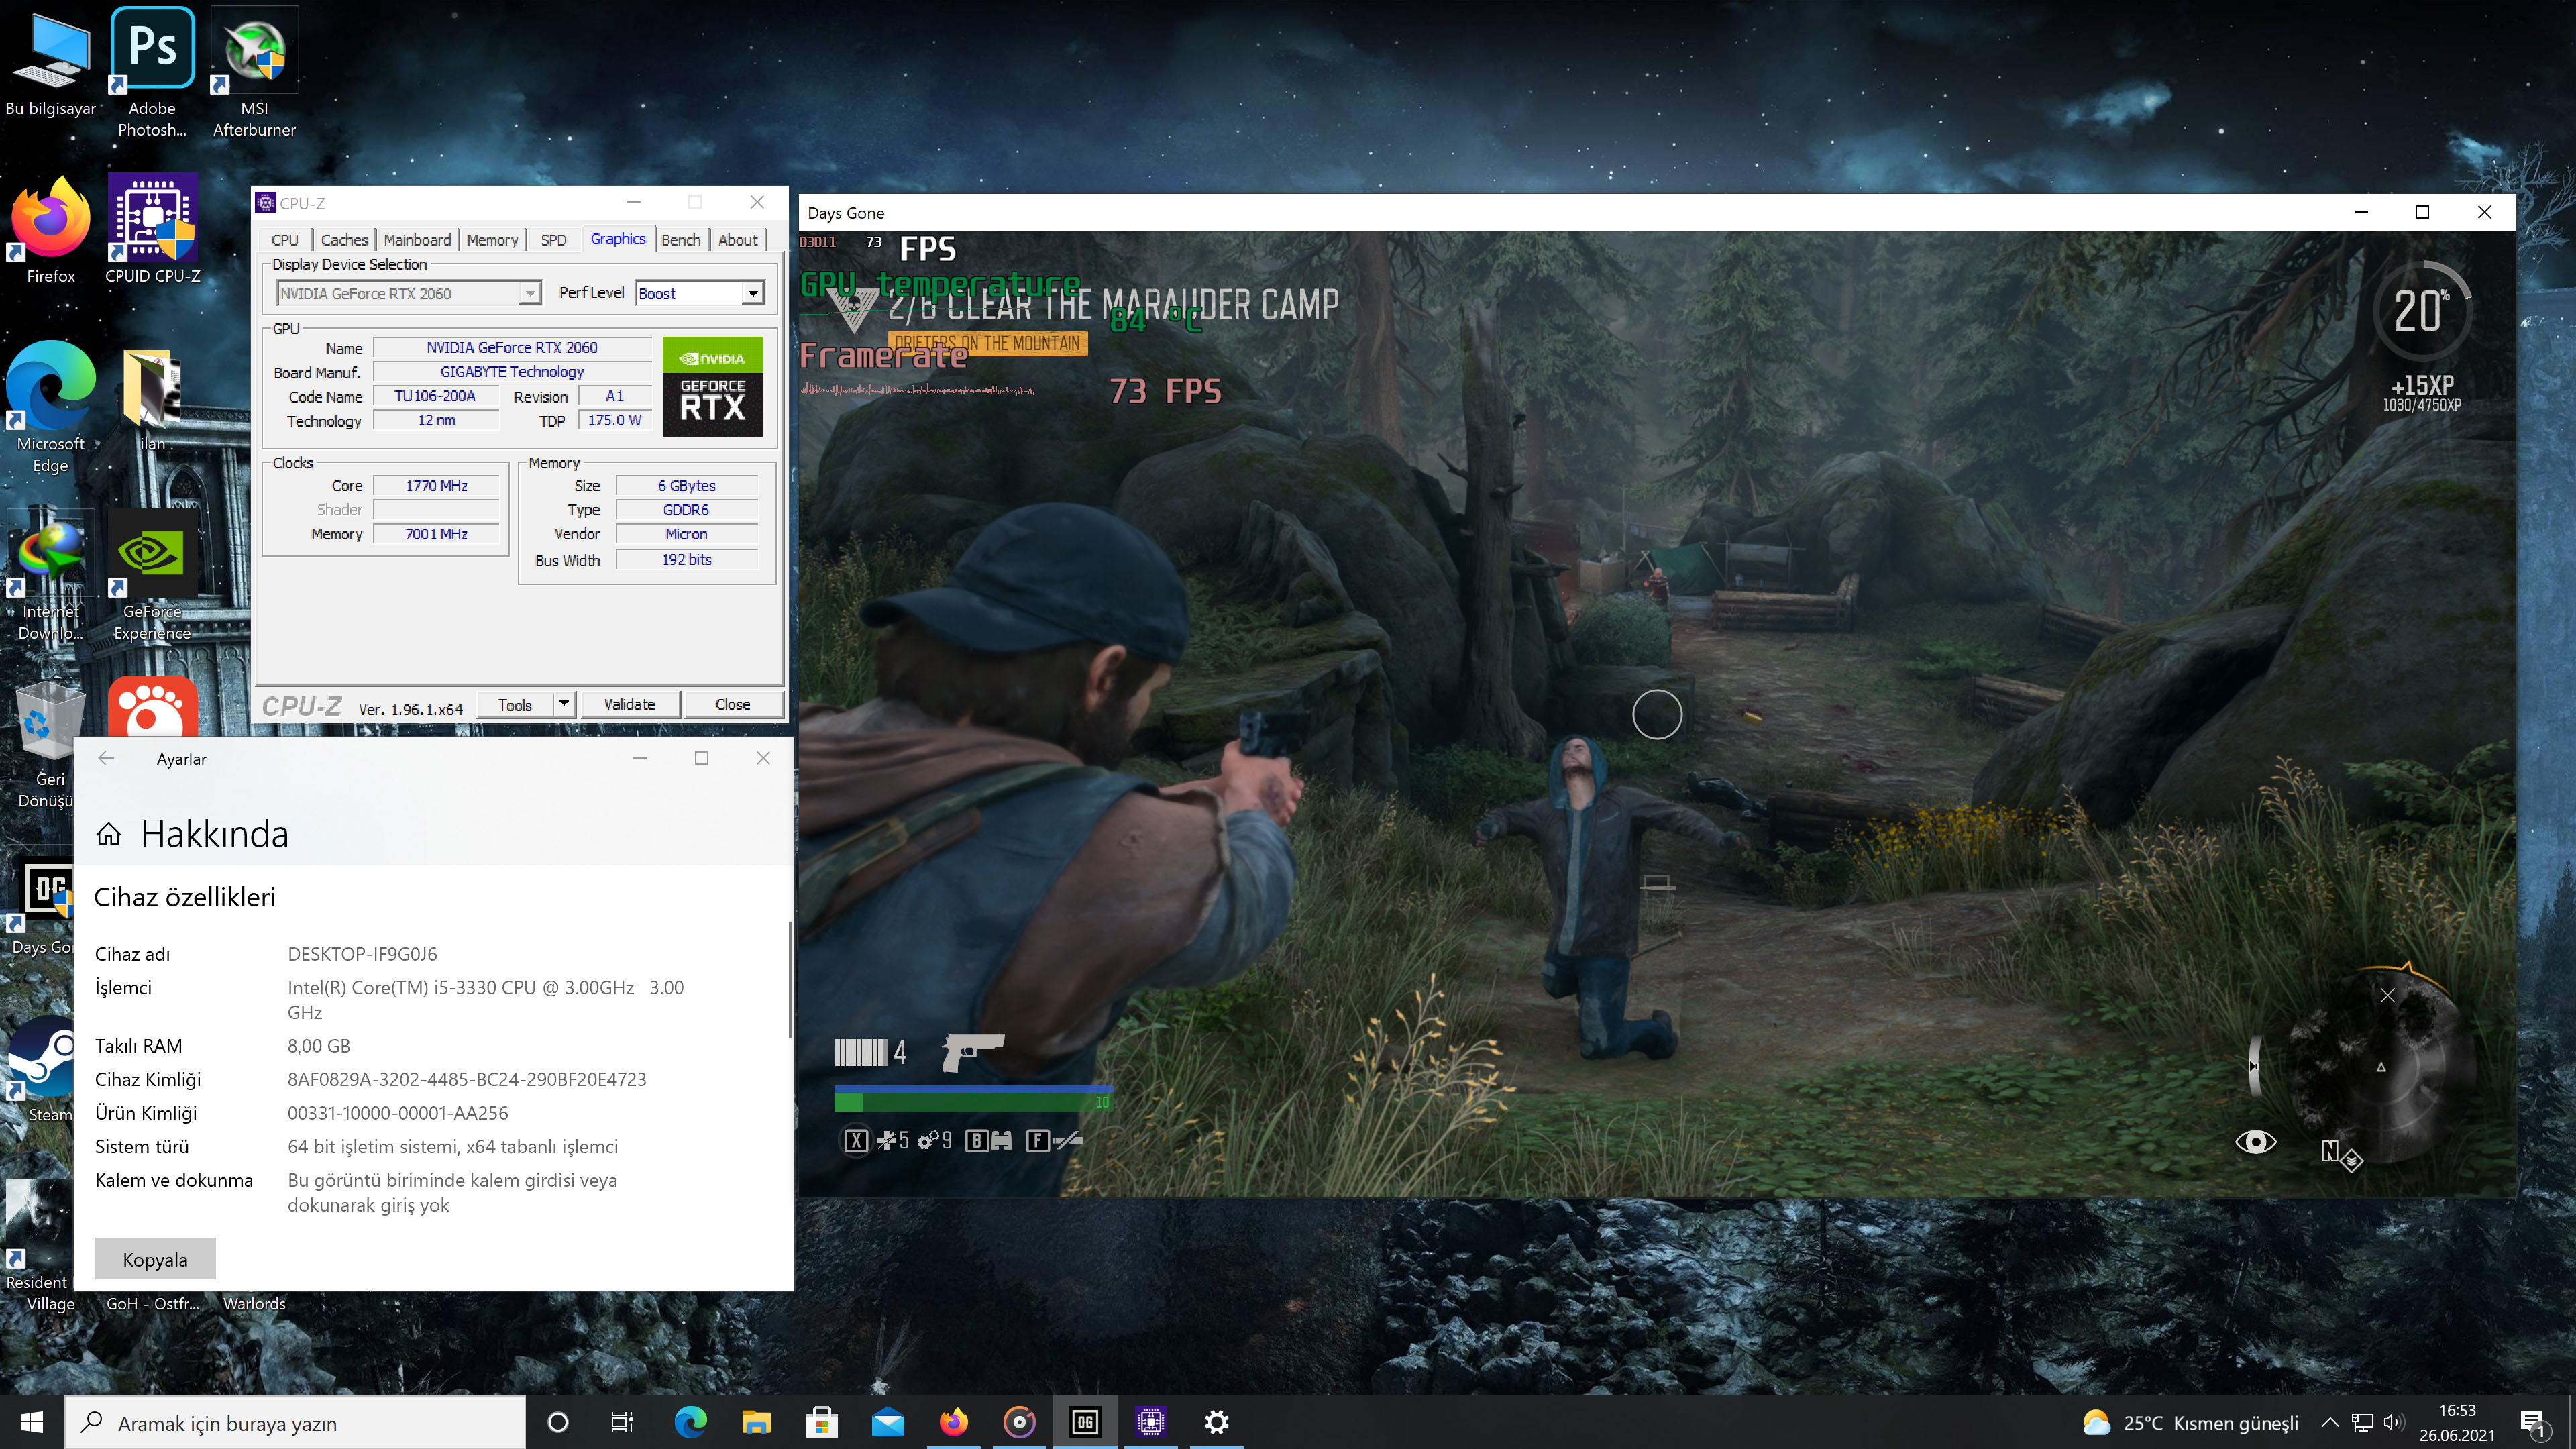The height and width of the screenshot is (1449, 2576).
Task: Click the TDP 175.0 W value
Action: 615,421
